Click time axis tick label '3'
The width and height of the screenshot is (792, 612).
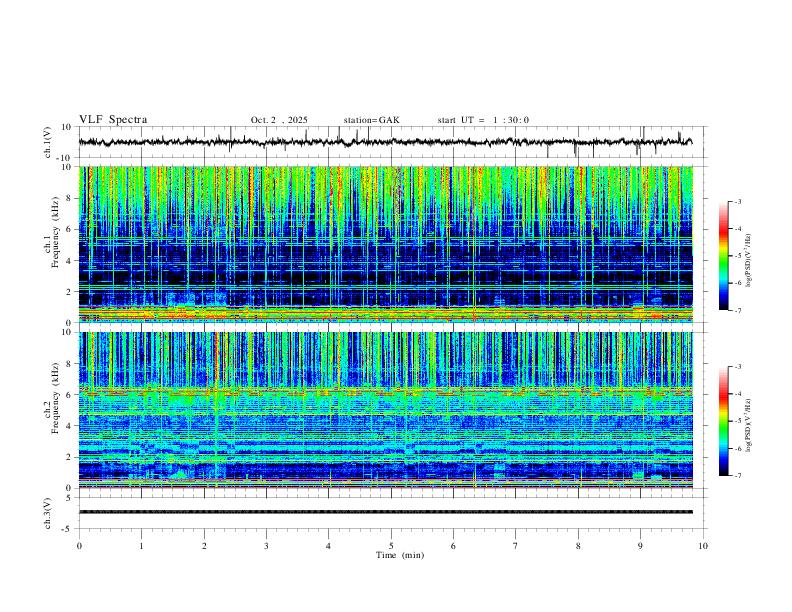point(266,546)
